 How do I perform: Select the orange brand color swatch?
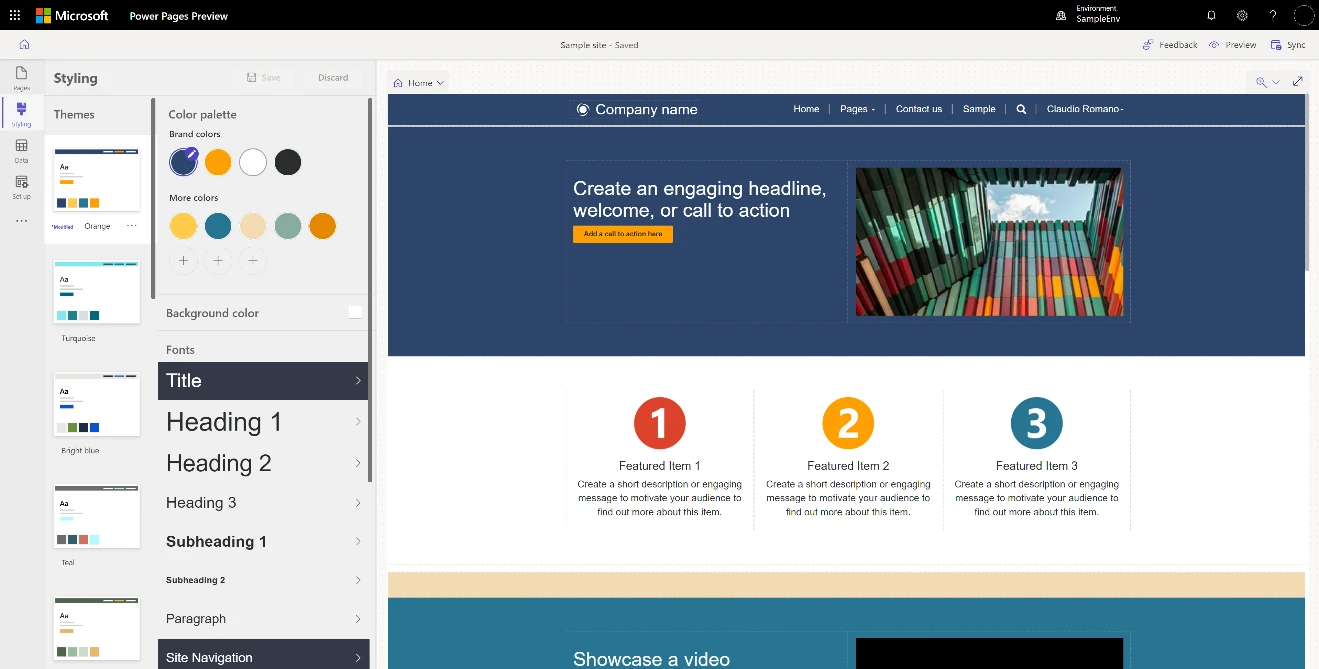[218, 161]
